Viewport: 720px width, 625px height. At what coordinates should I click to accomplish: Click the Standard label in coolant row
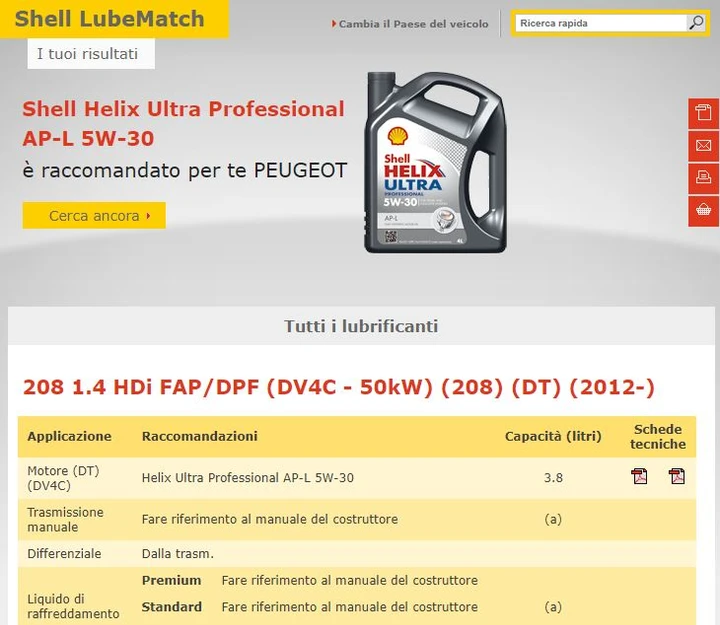(x=172, y=607)
